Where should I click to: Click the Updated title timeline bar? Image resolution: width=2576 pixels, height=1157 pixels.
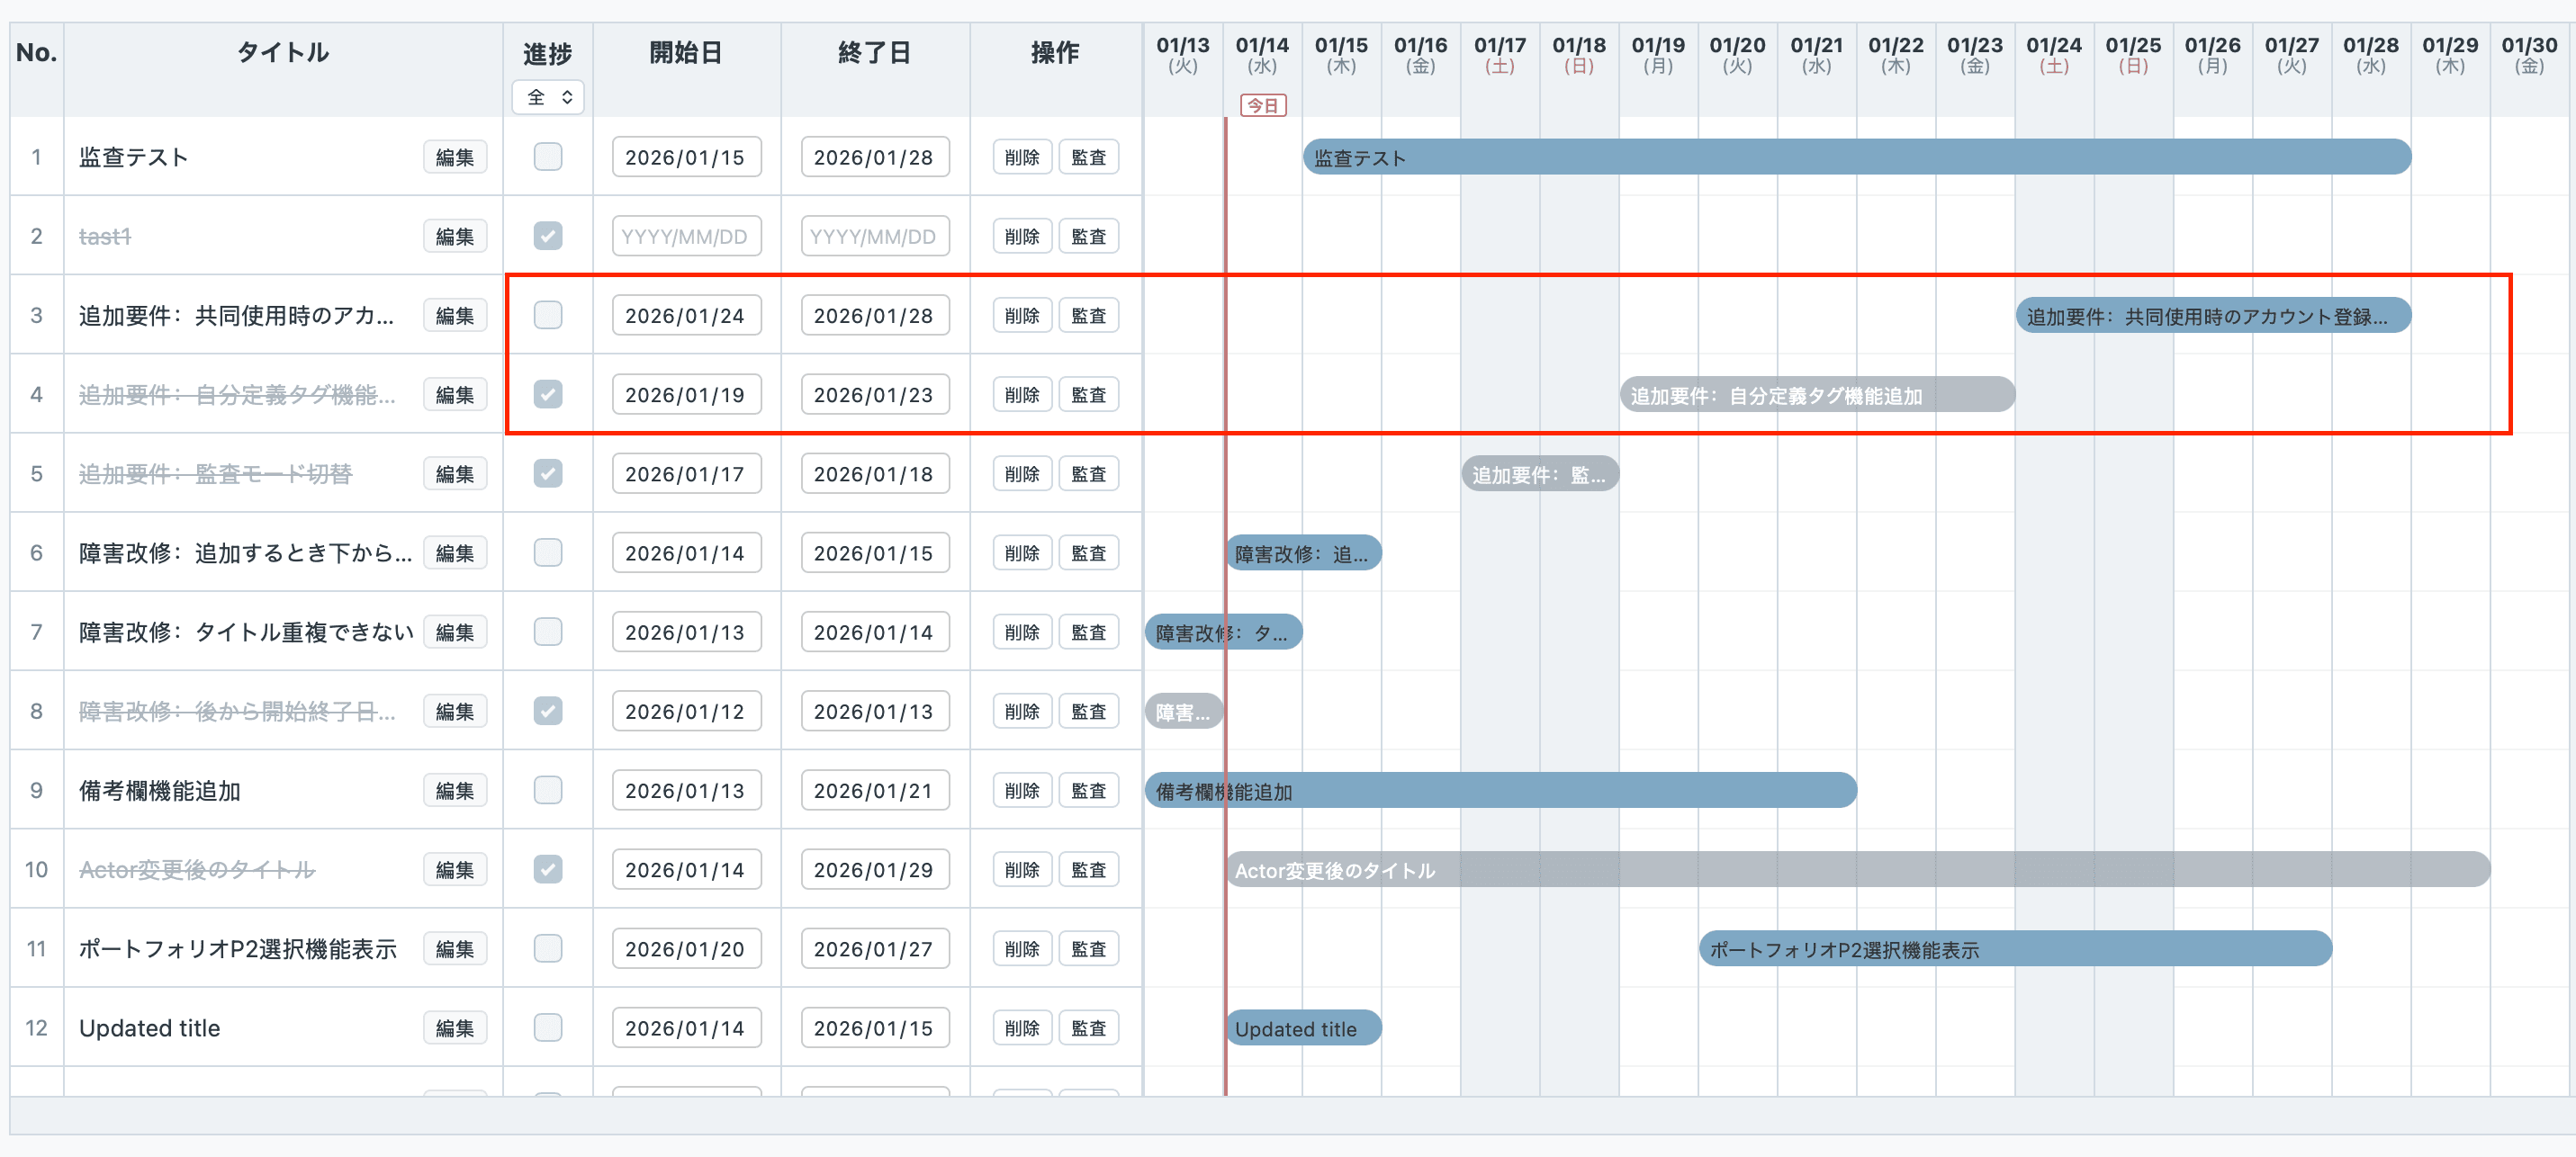1303,1027
